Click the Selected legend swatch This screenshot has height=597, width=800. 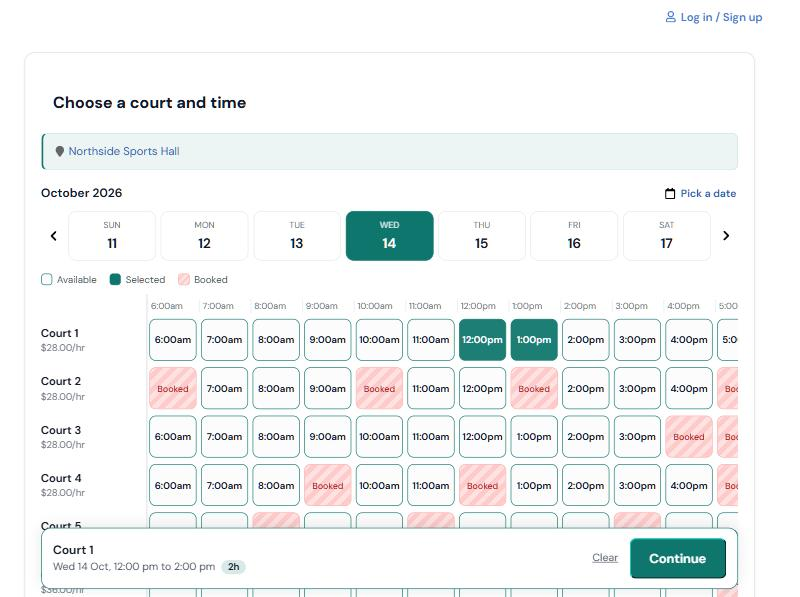(x=115, y=280)
